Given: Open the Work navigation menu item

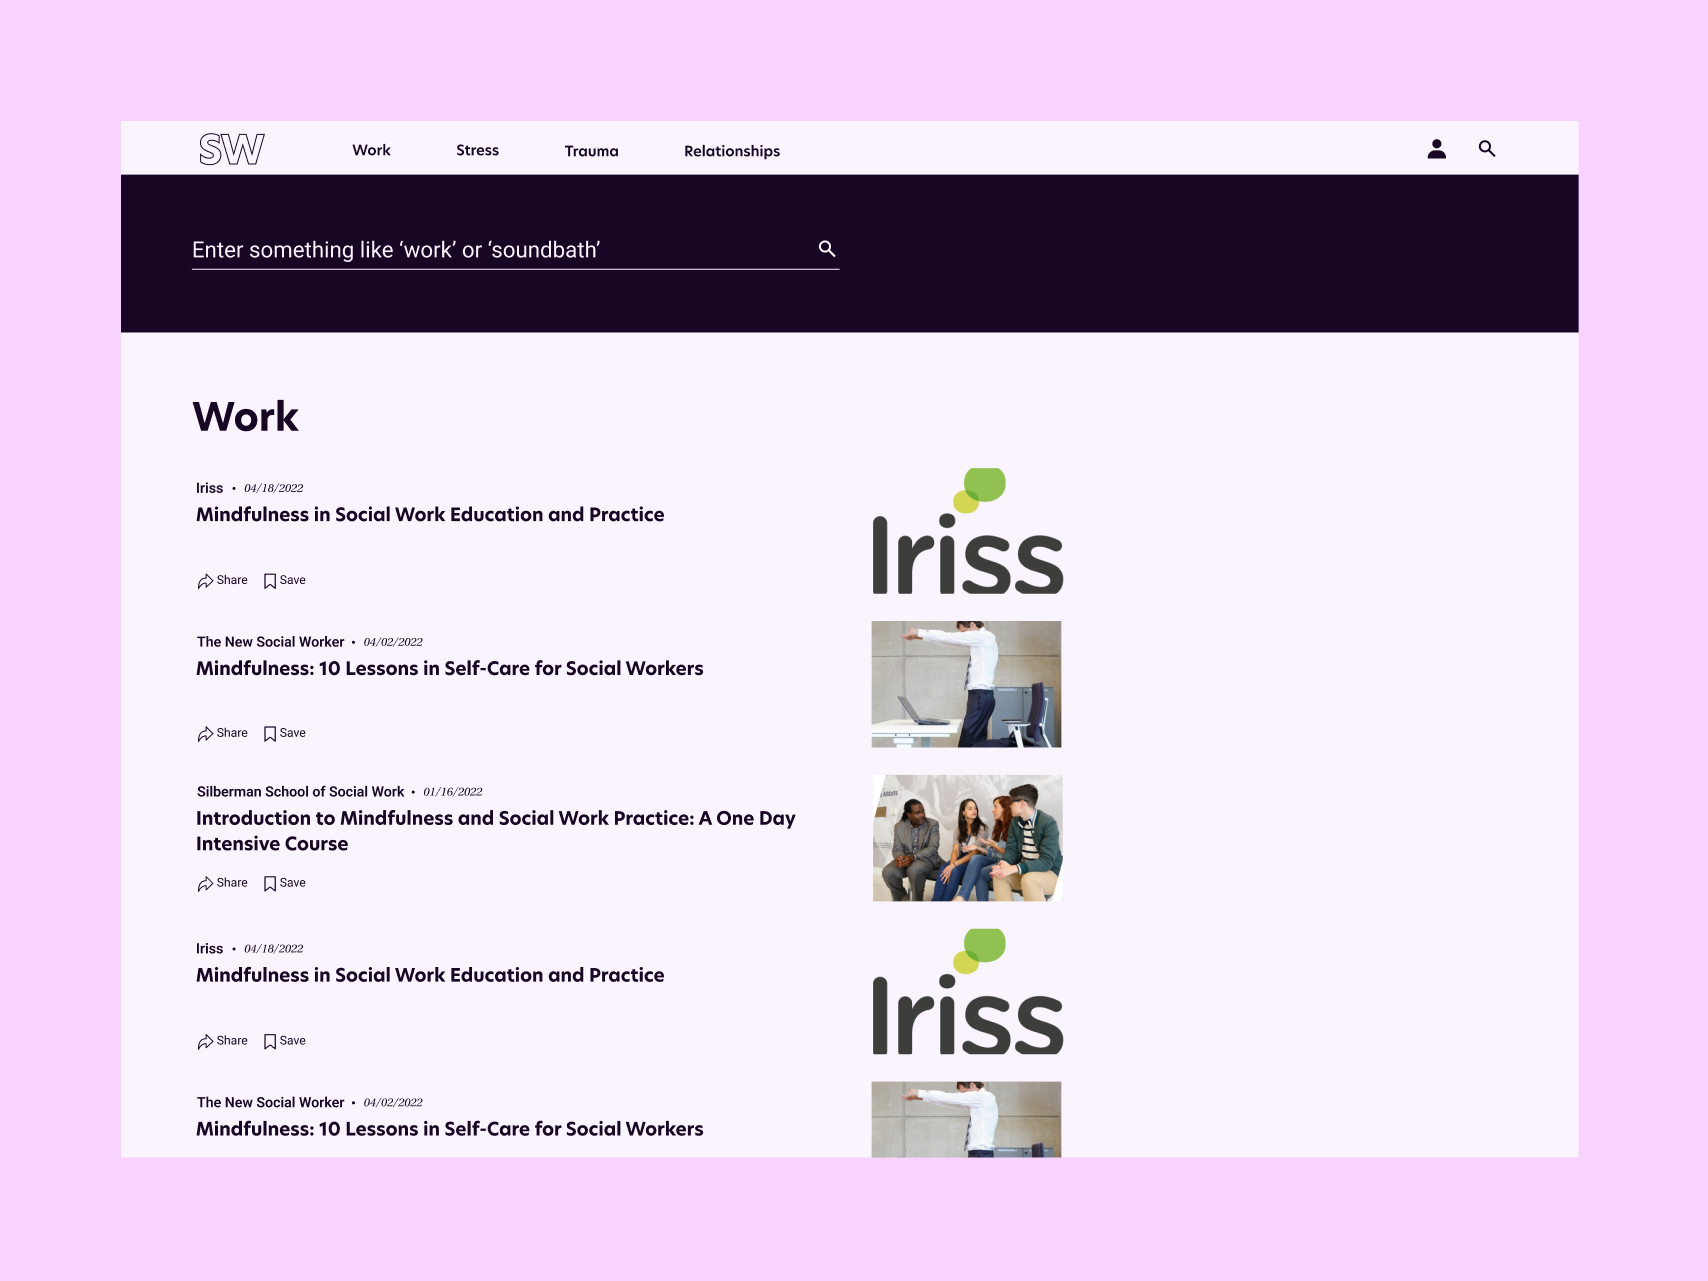Looking at the screenshot, I should pos(371,150).
